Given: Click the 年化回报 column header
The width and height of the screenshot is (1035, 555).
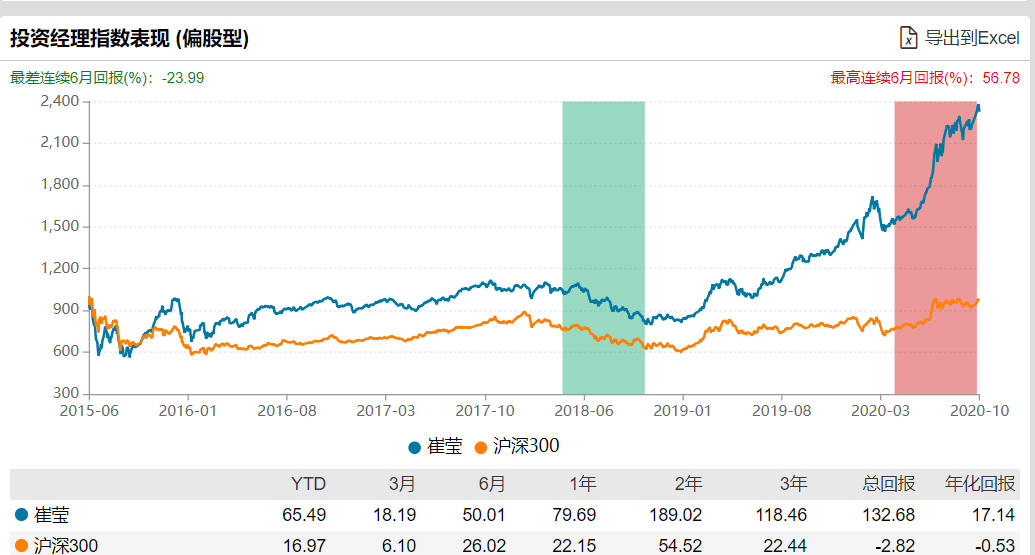Looking at the screenshot, I should click(980, 484).
